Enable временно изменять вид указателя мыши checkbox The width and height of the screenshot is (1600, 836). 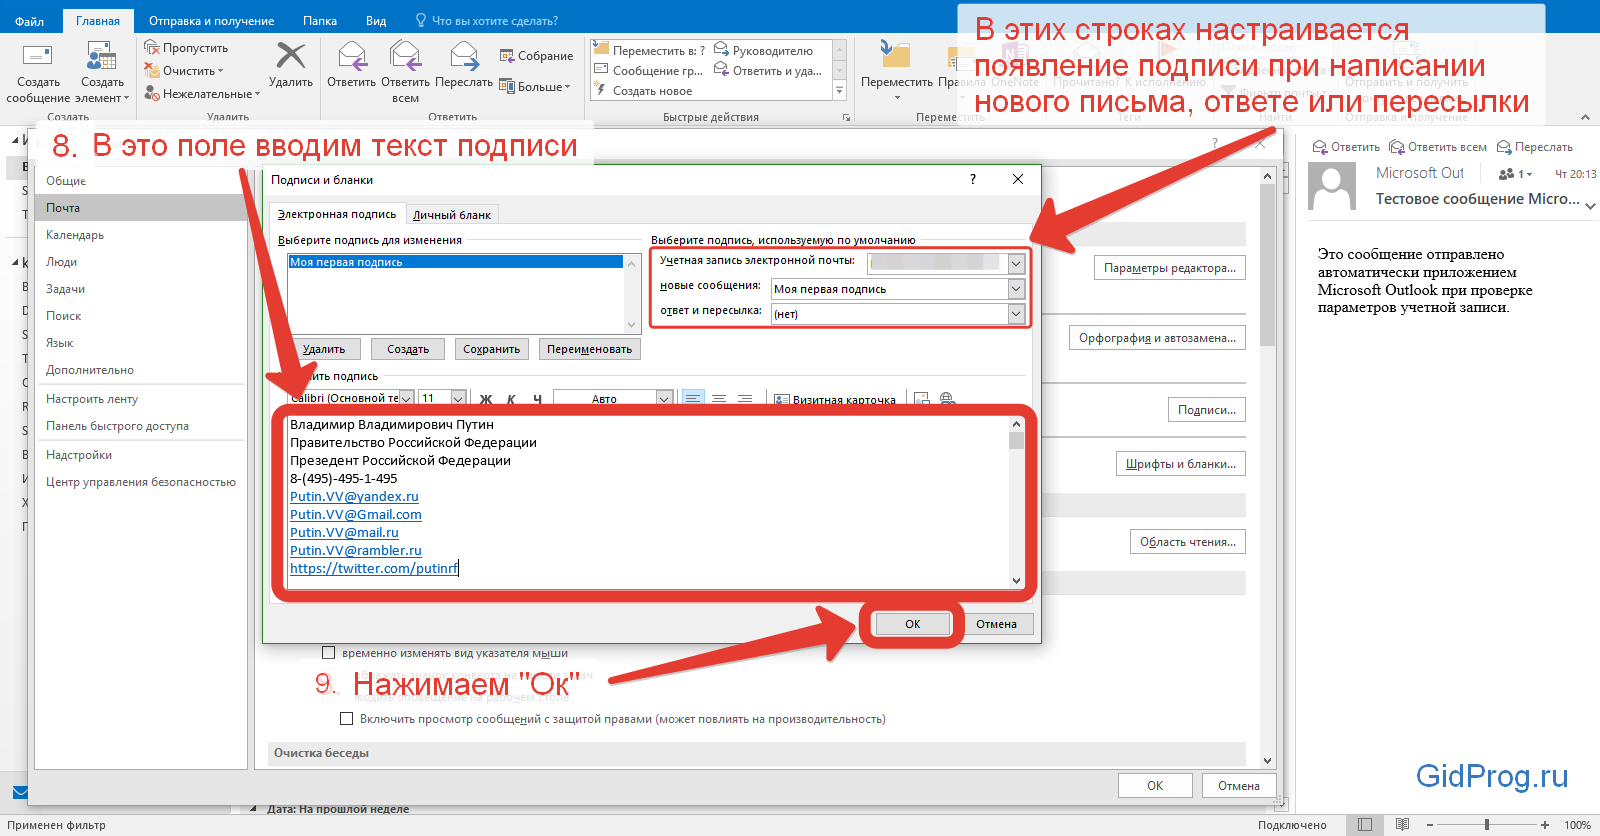pyautogui.click(x=328, y=653)
